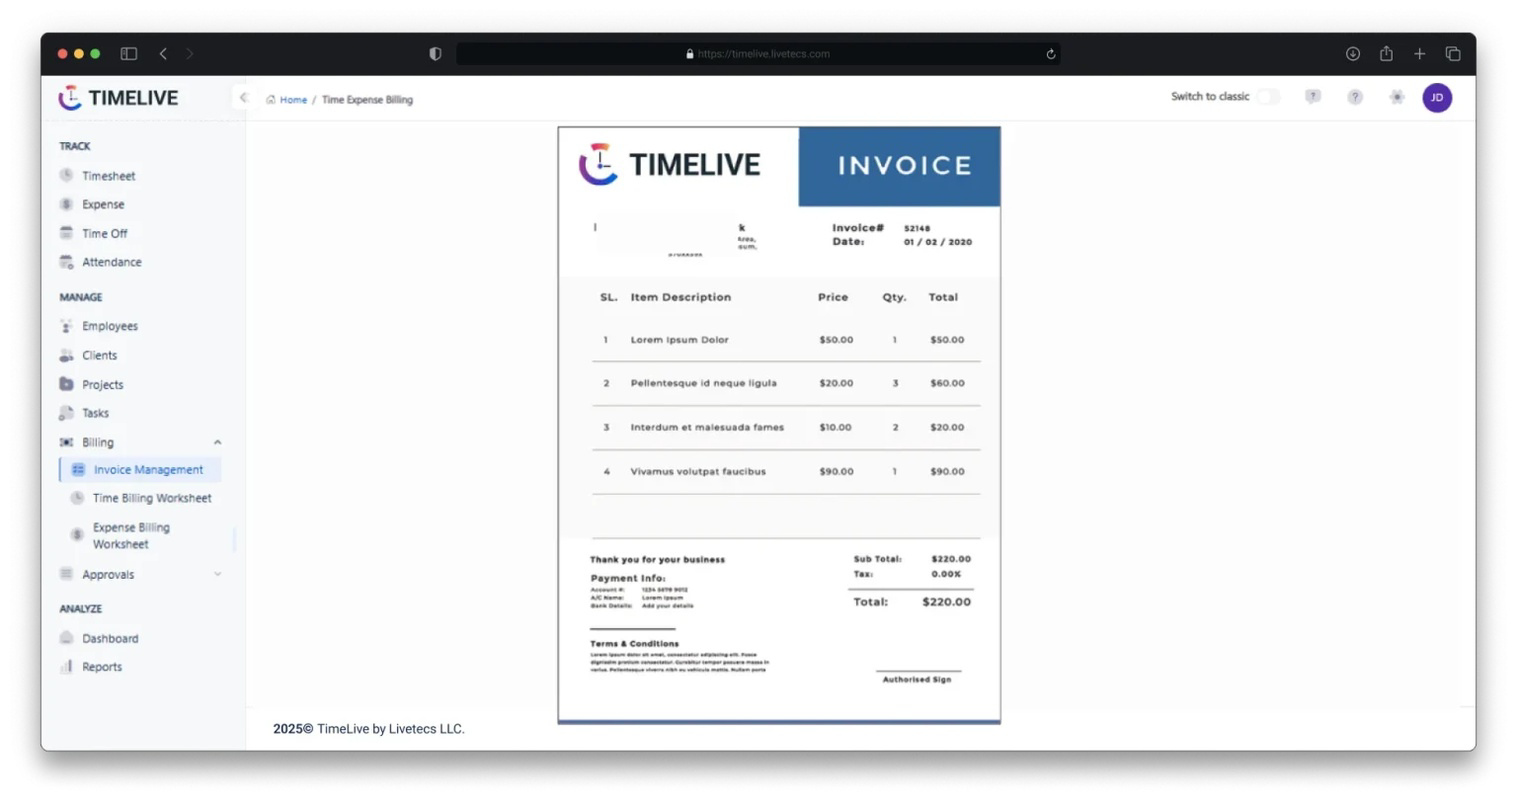The height and width of the screenshot is (800, 1517).
Task: Click the help question mark icon
Action: pos(1355,97)
